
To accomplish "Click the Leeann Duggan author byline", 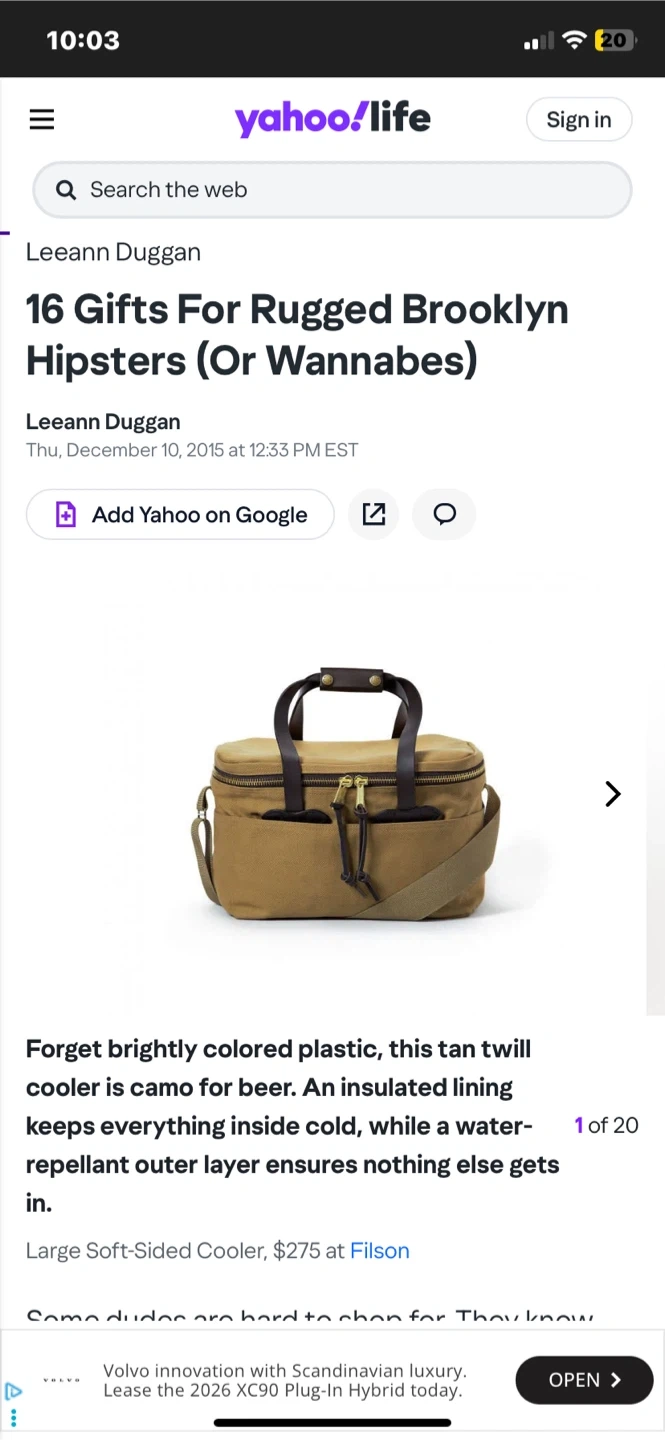I will [x=103, y=422].
